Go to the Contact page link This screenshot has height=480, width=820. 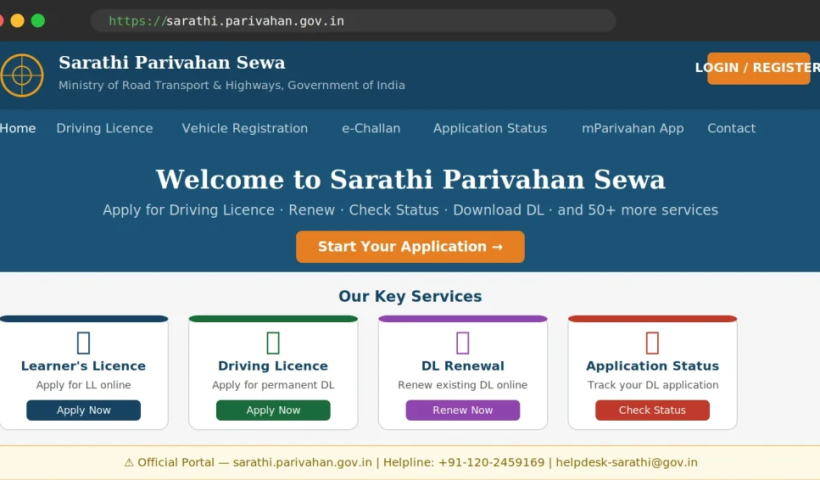tap(731, 128)
